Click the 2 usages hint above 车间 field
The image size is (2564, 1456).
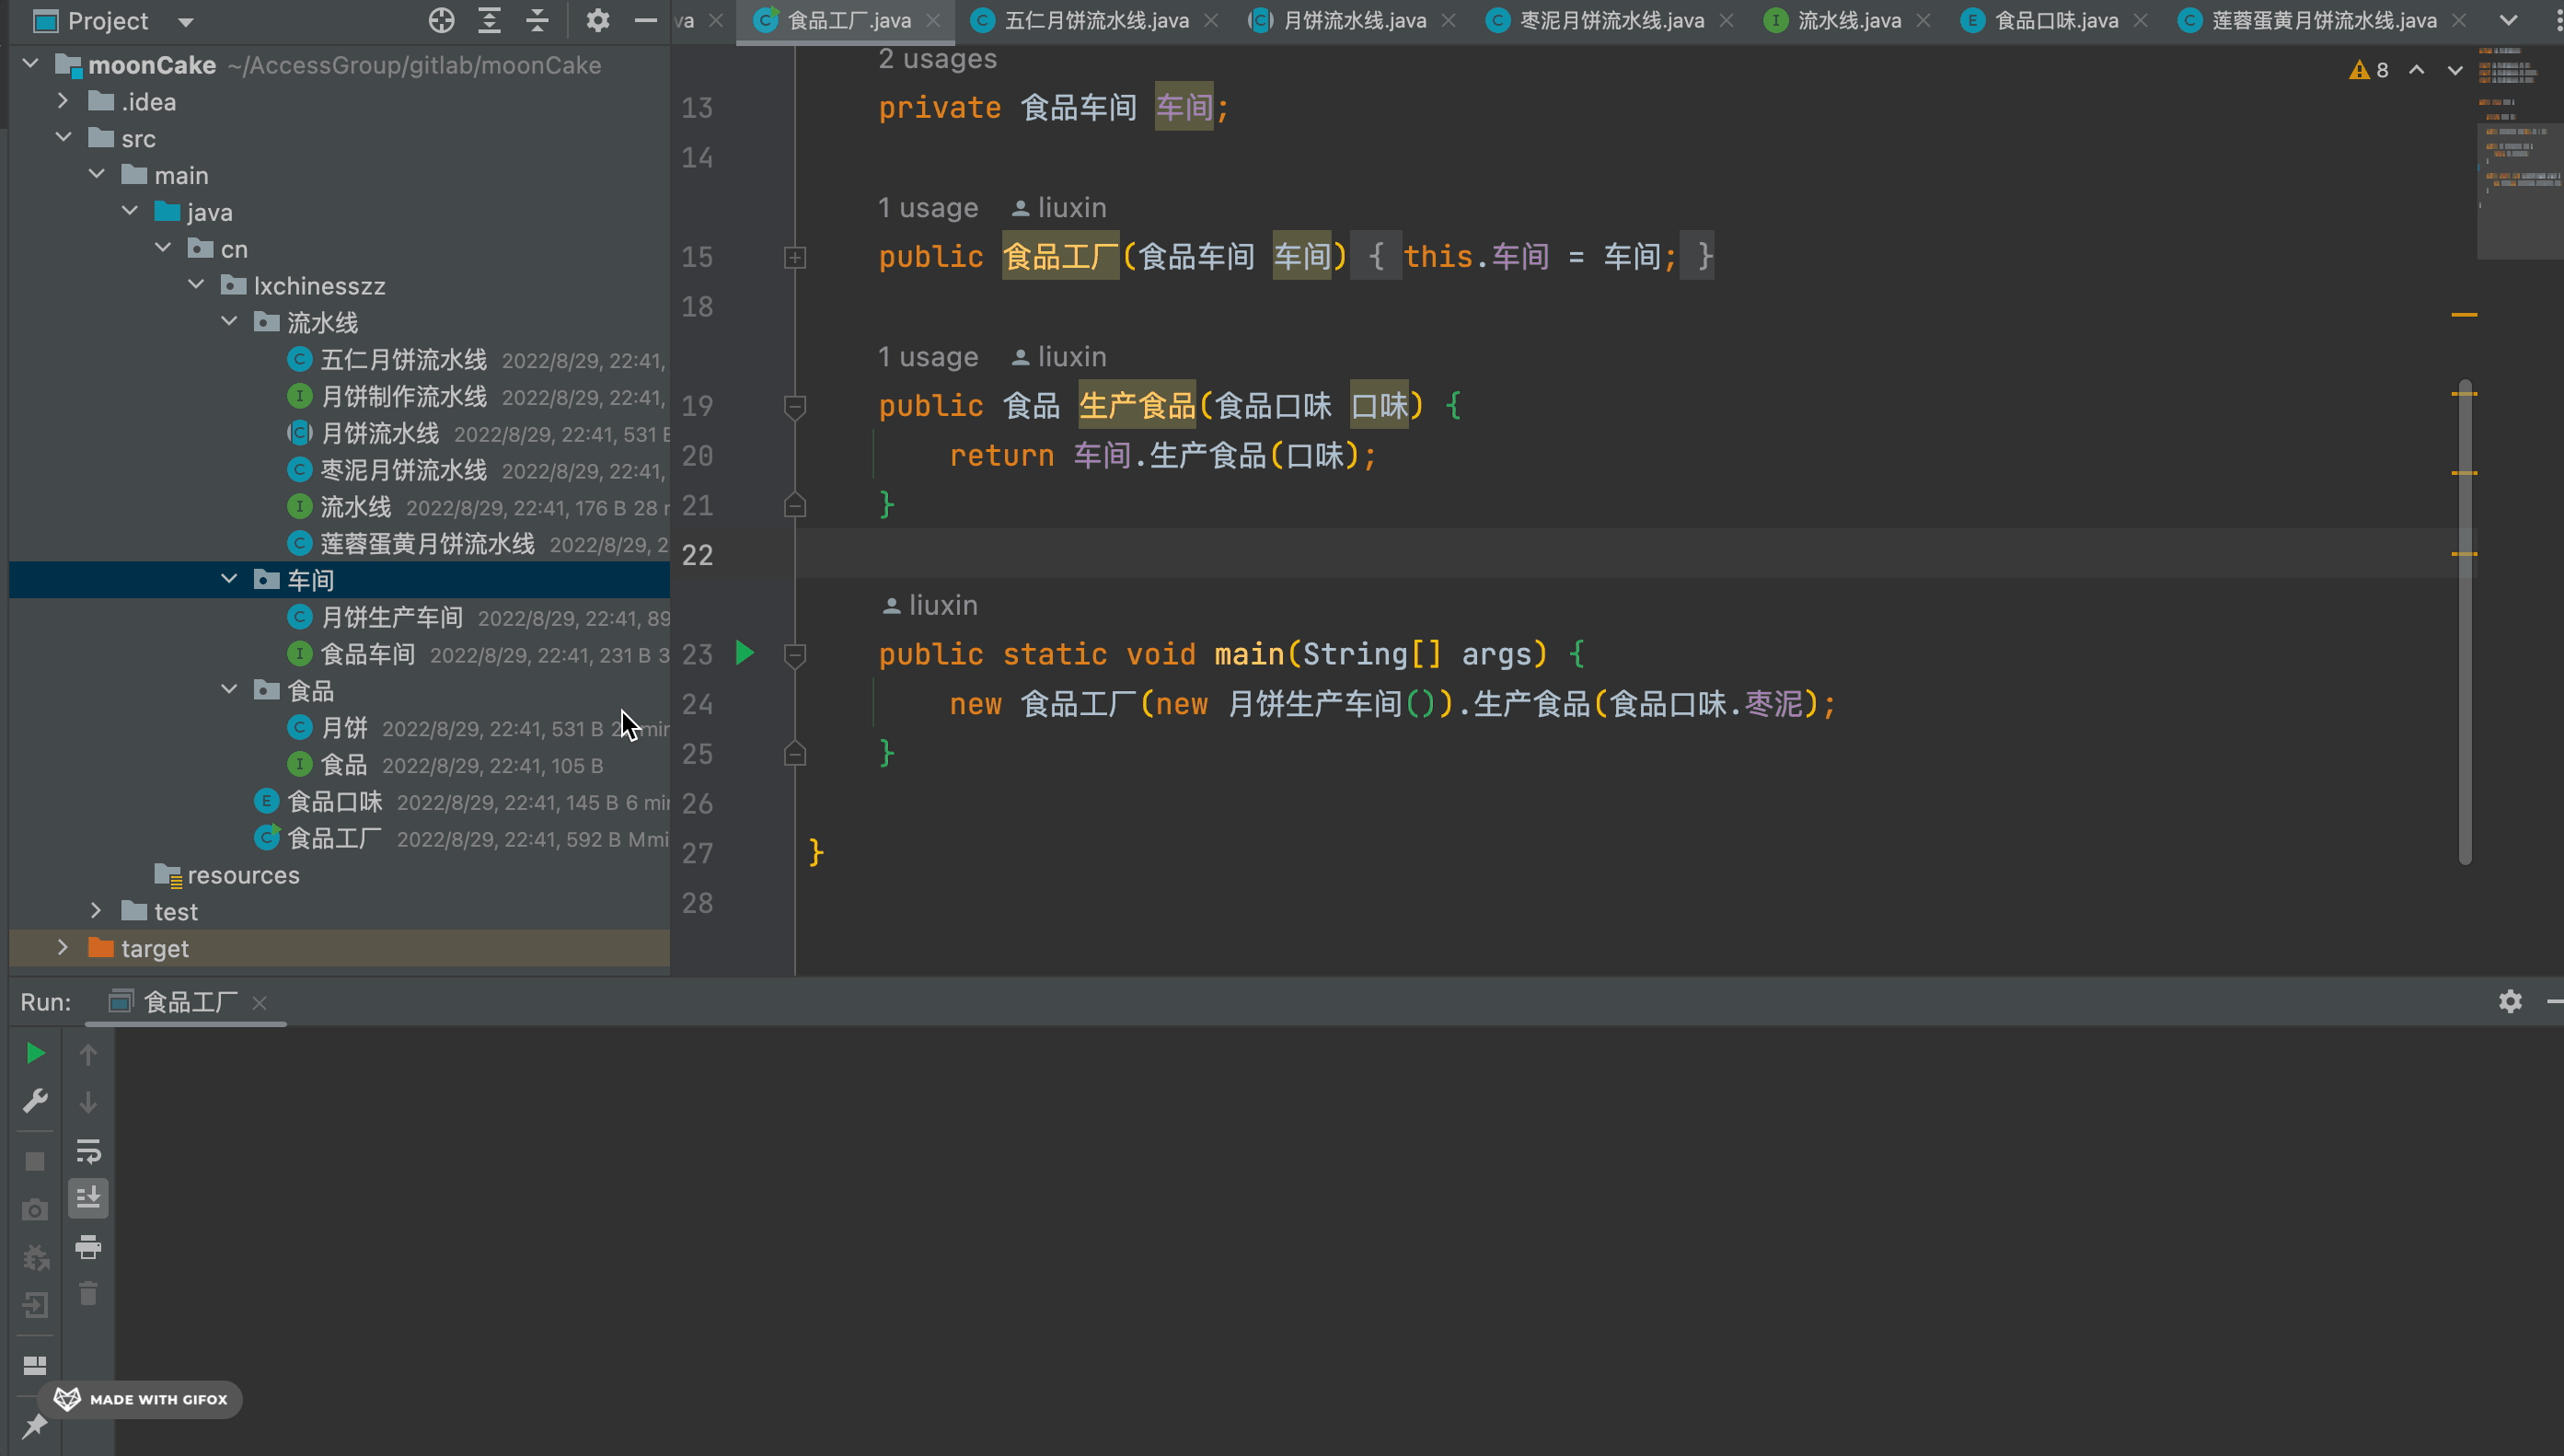pyautogui.click(x=936, y=58)
